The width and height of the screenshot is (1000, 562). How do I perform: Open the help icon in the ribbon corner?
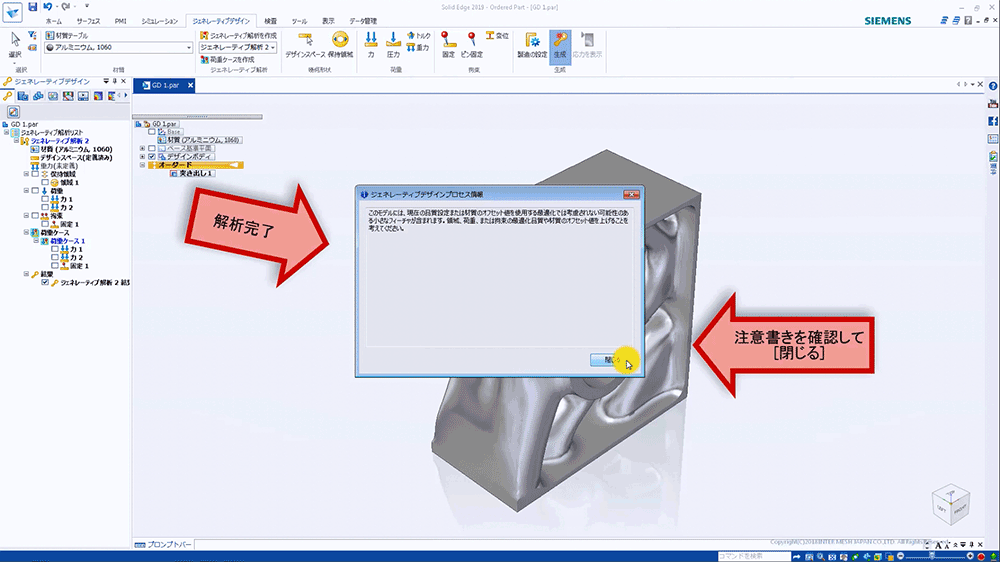968,20
